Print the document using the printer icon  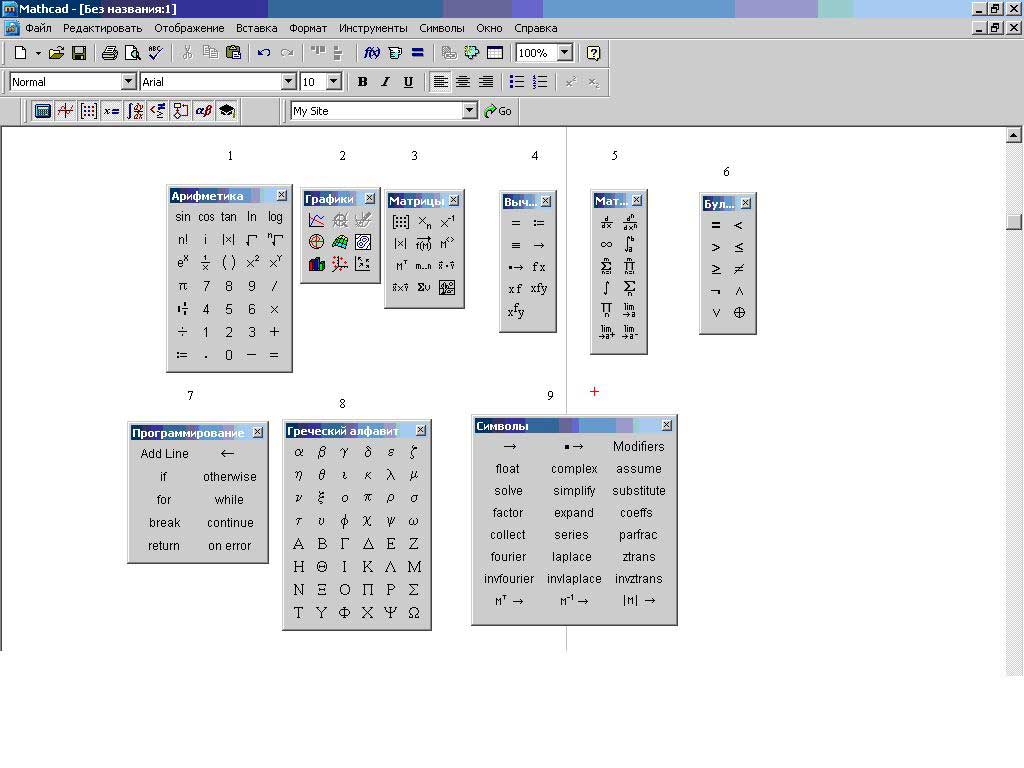coord(109,53)
